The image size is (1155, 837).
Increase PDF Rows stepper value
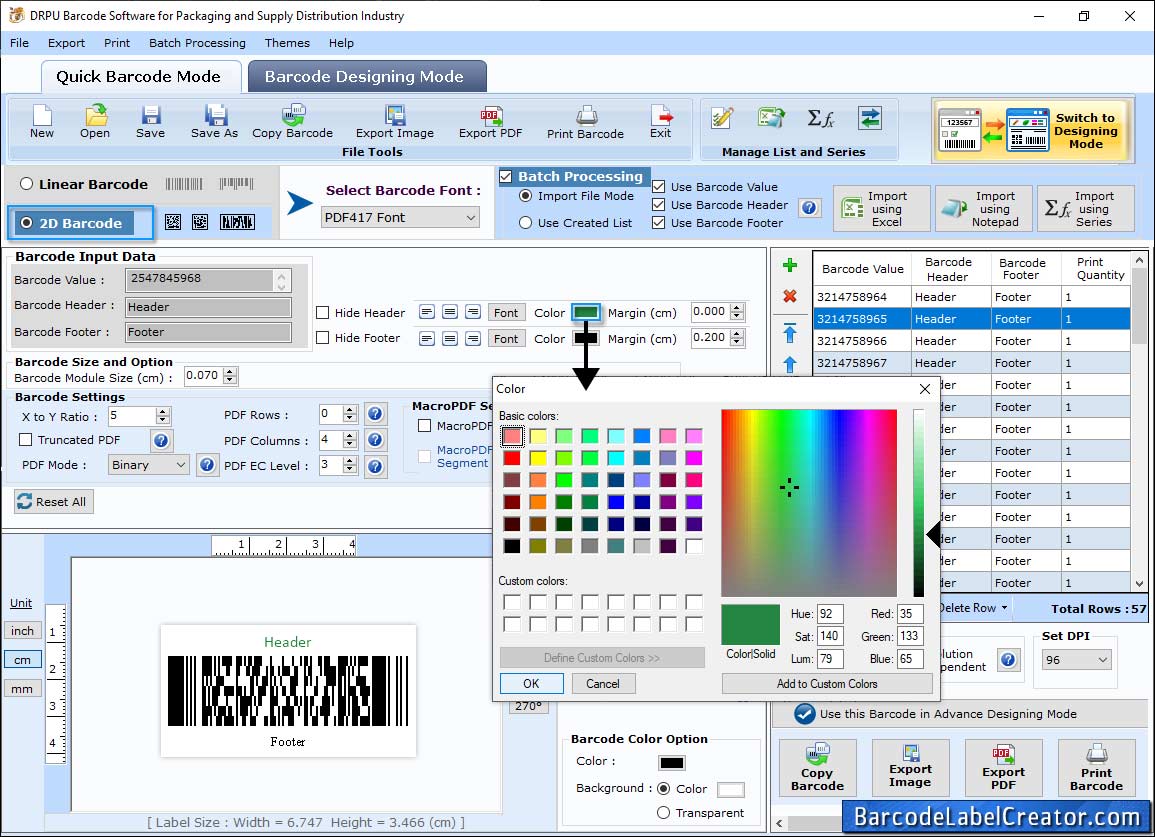[x=351, y=410]
